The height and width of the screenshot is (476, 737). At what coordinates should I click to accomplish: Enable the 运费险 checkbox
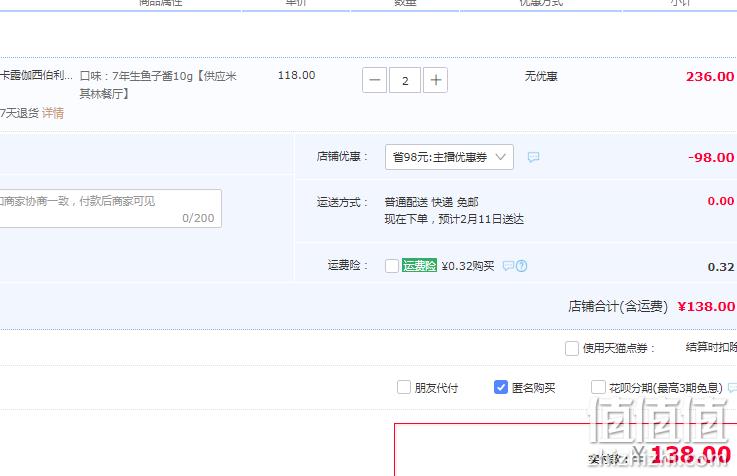tap(392, 266)
